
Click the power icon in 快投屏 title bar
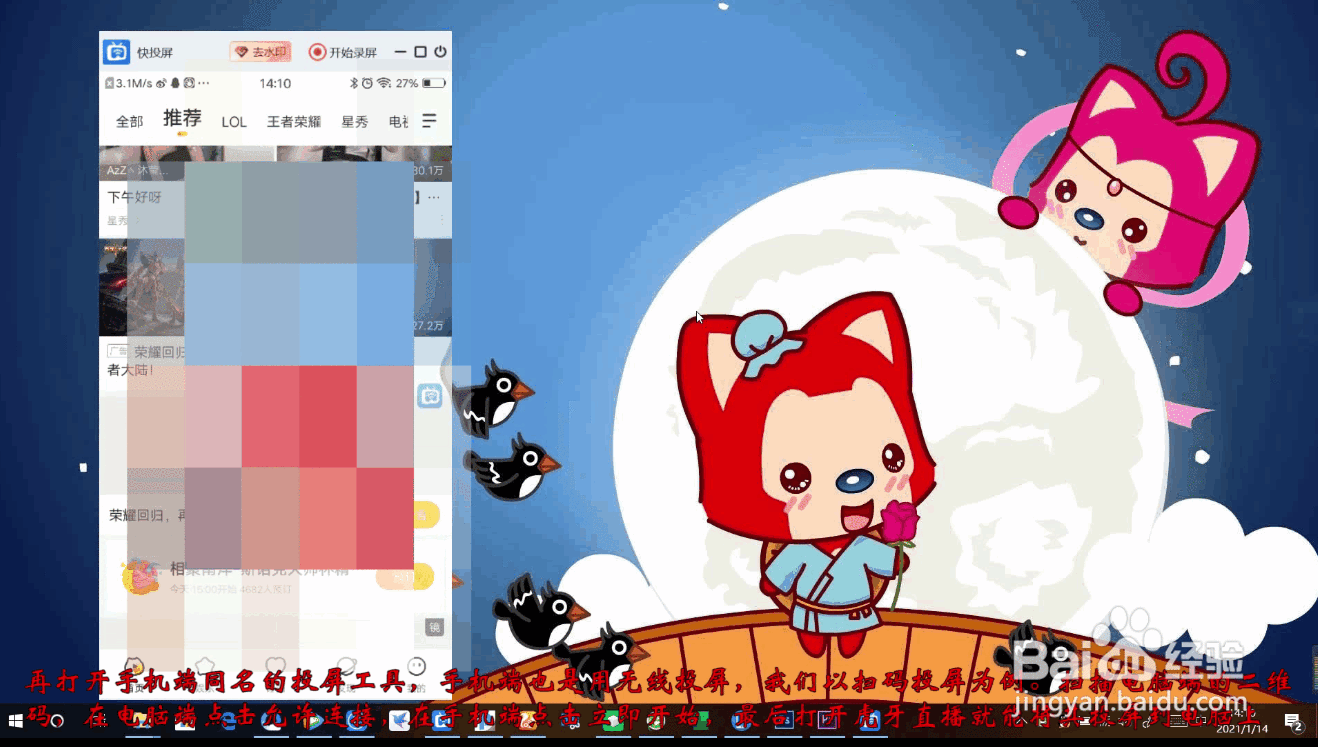pyautogui.click(x=440, y=52)
